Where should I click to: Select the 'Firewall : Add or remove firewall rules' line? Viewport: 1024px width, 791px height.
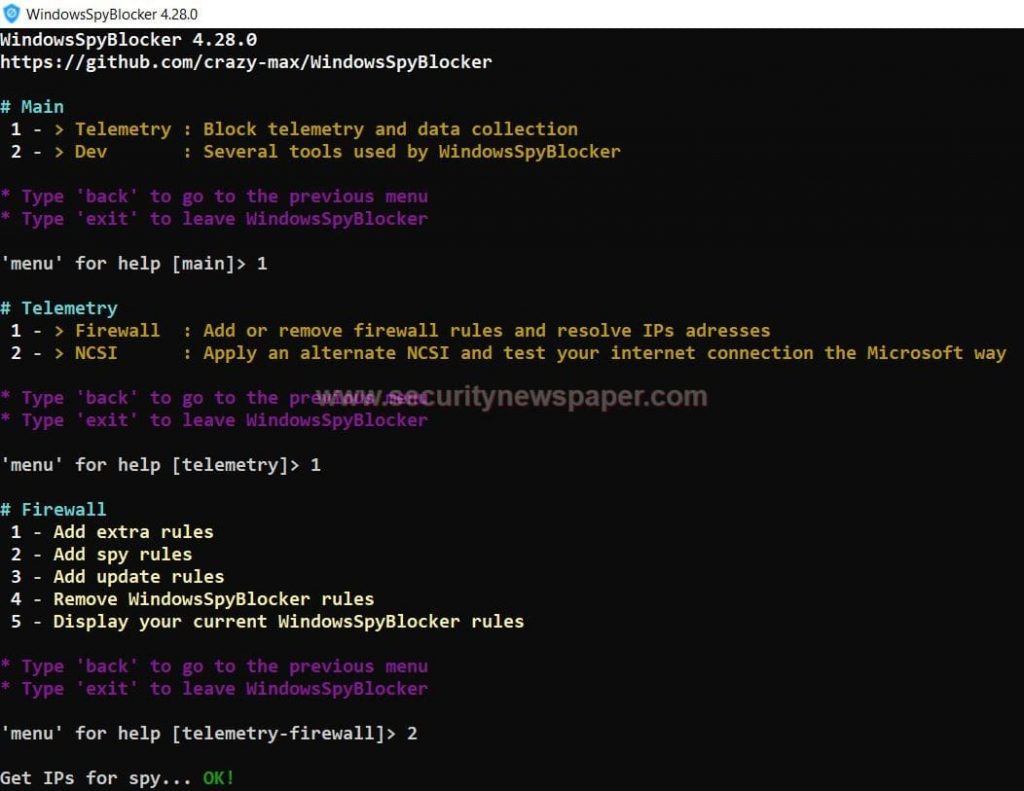[391, 331]
